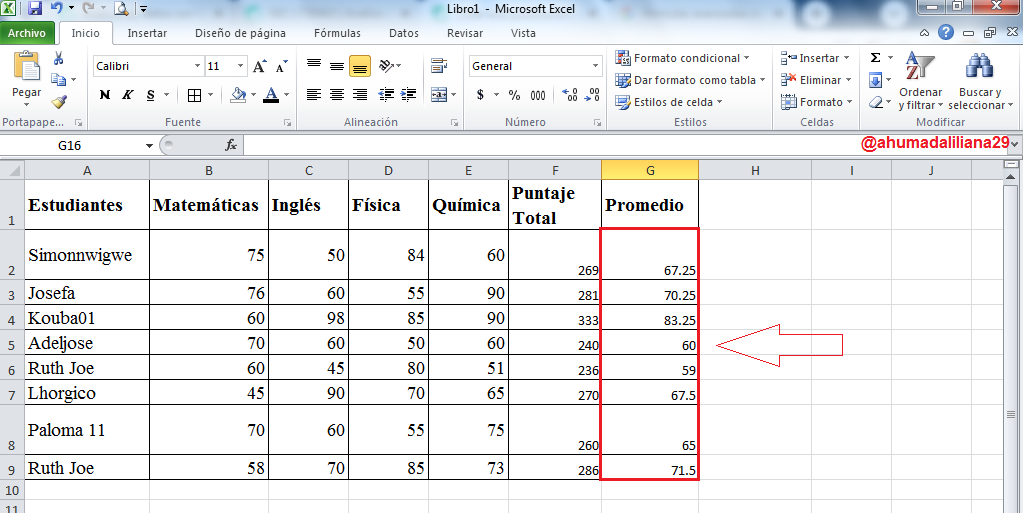The height and width of the screenshot is (513, 1023).
Task: Toggle middle vertical alignment button
Action: [x=337, y=65]
